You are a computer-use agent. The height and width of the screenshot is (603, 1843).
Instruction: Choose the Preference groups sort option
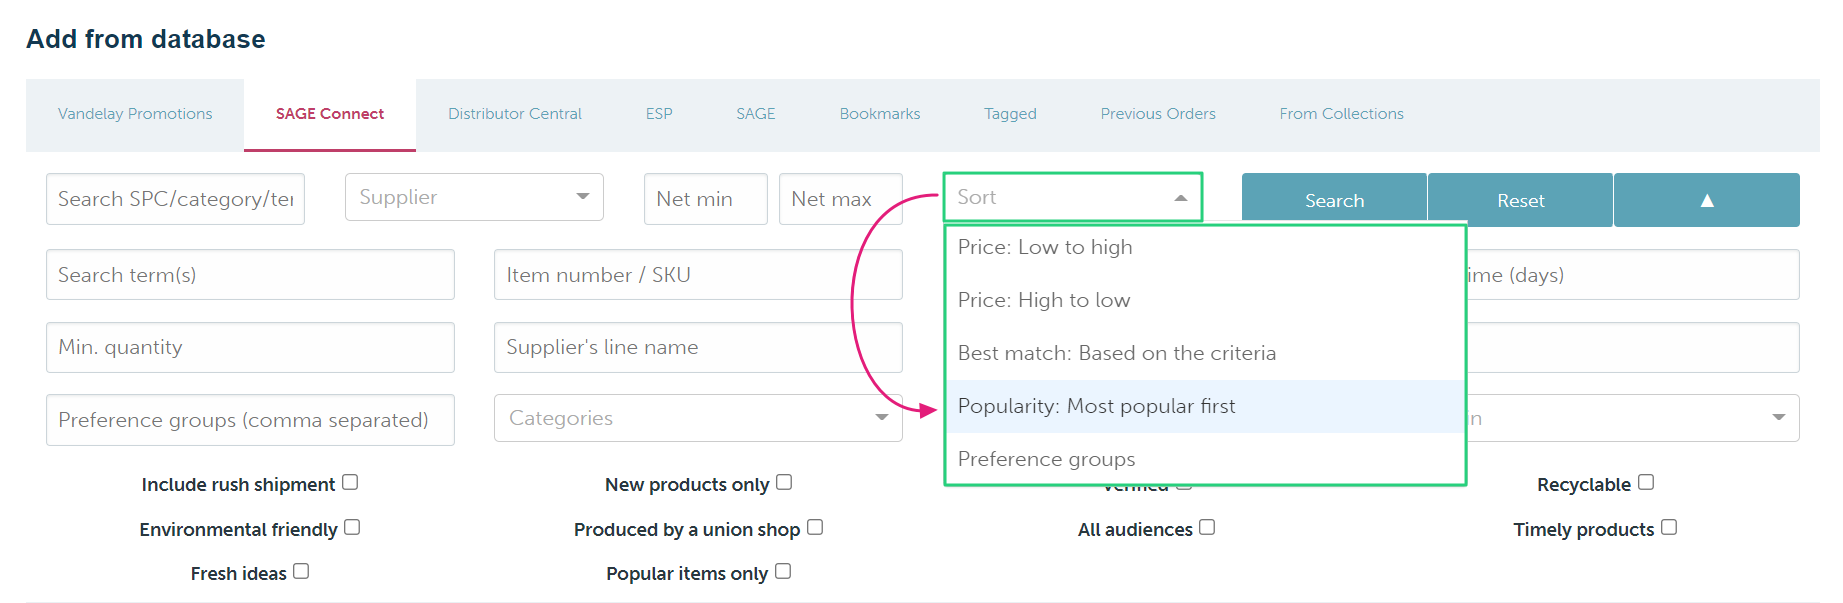tap(1205, 459)
